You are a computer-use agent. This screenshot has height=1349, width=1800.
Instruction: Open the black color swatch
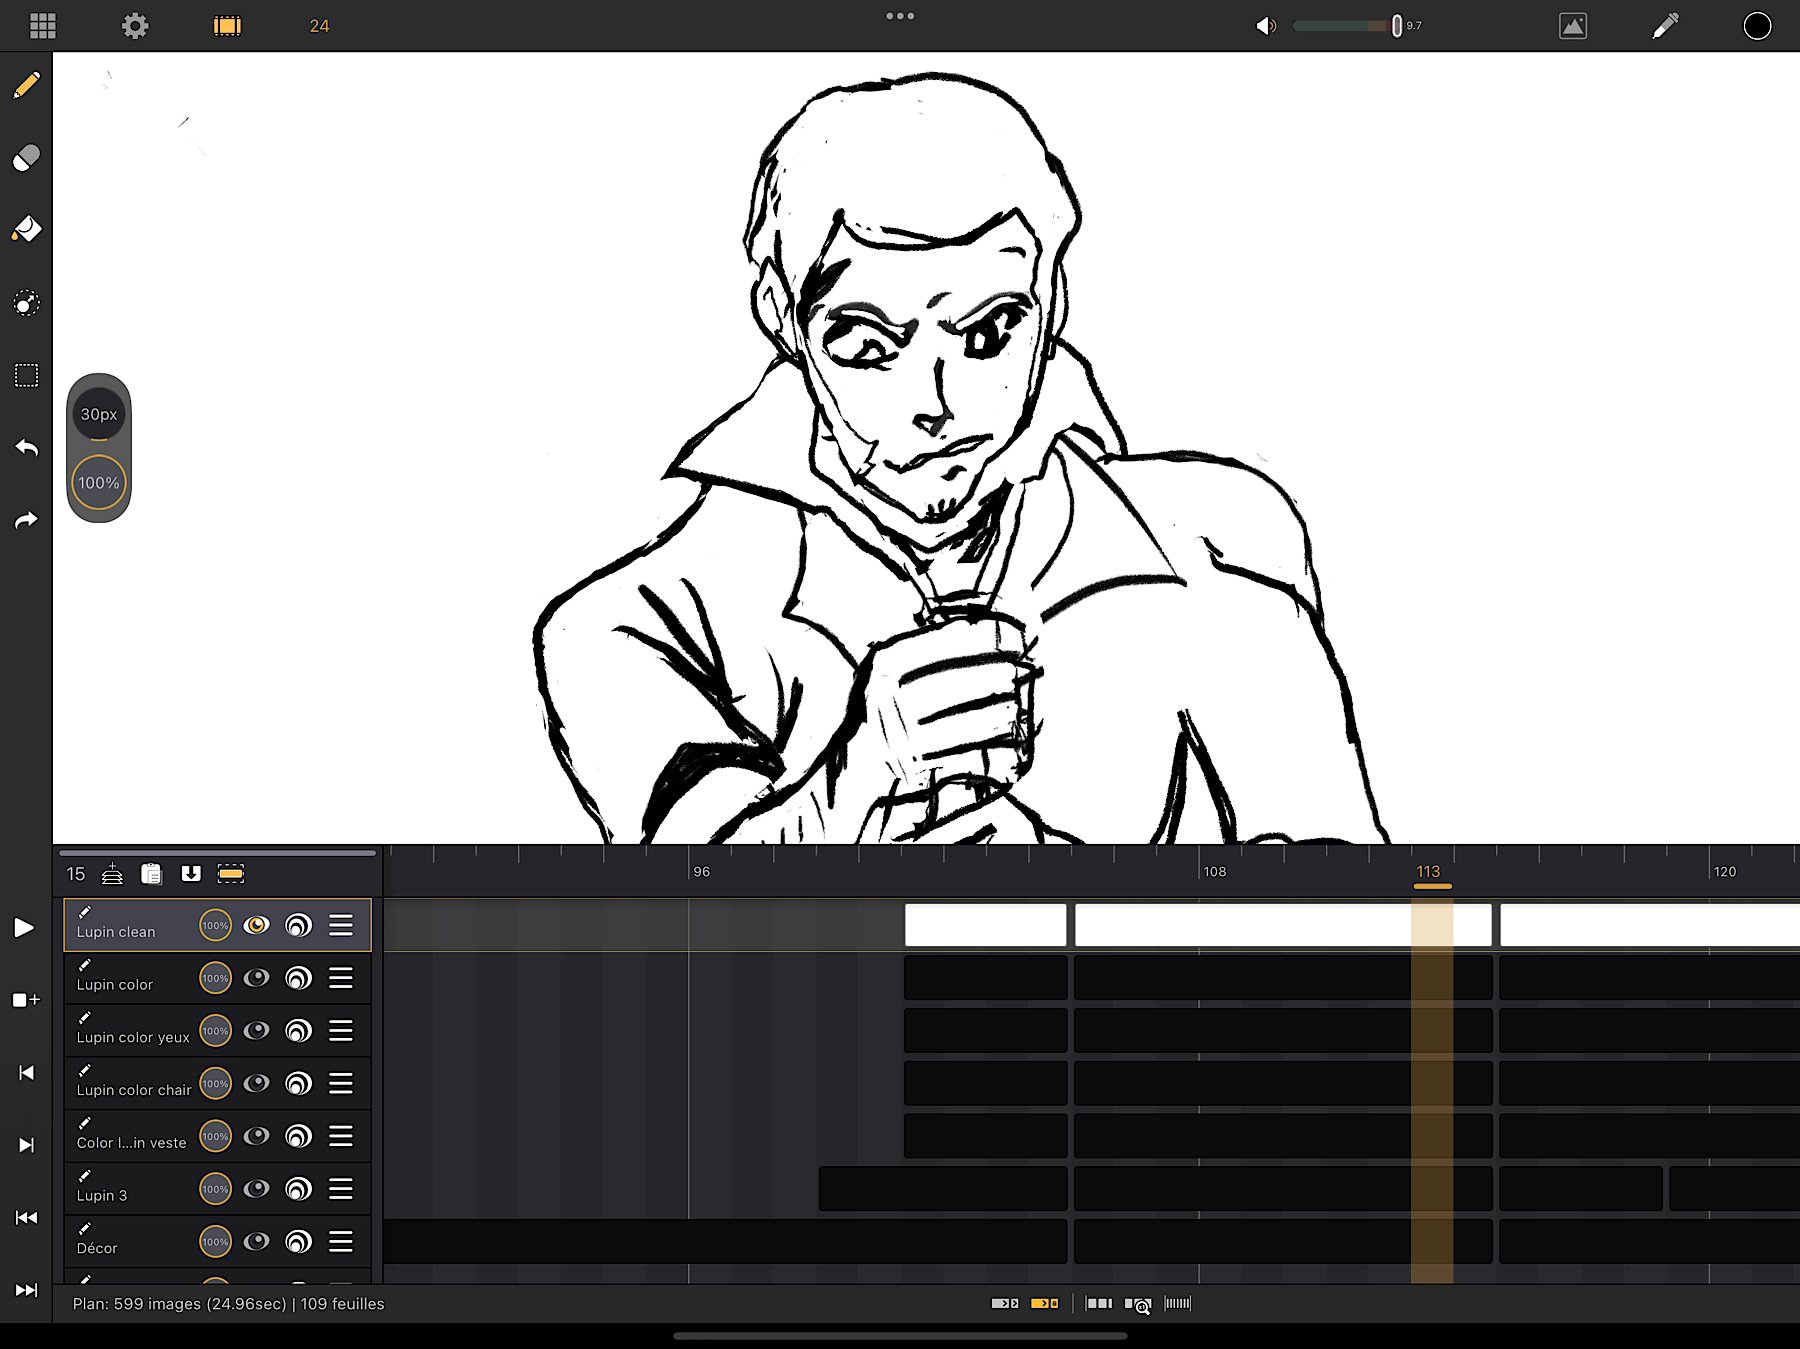click(1757, 26)
